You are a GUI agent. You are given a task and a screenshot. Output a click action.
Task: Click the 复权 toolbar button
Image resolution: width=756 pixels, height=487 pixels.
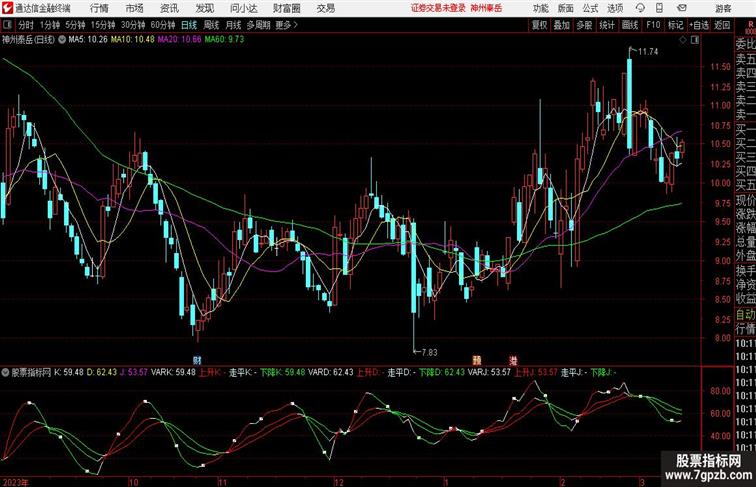540,25
